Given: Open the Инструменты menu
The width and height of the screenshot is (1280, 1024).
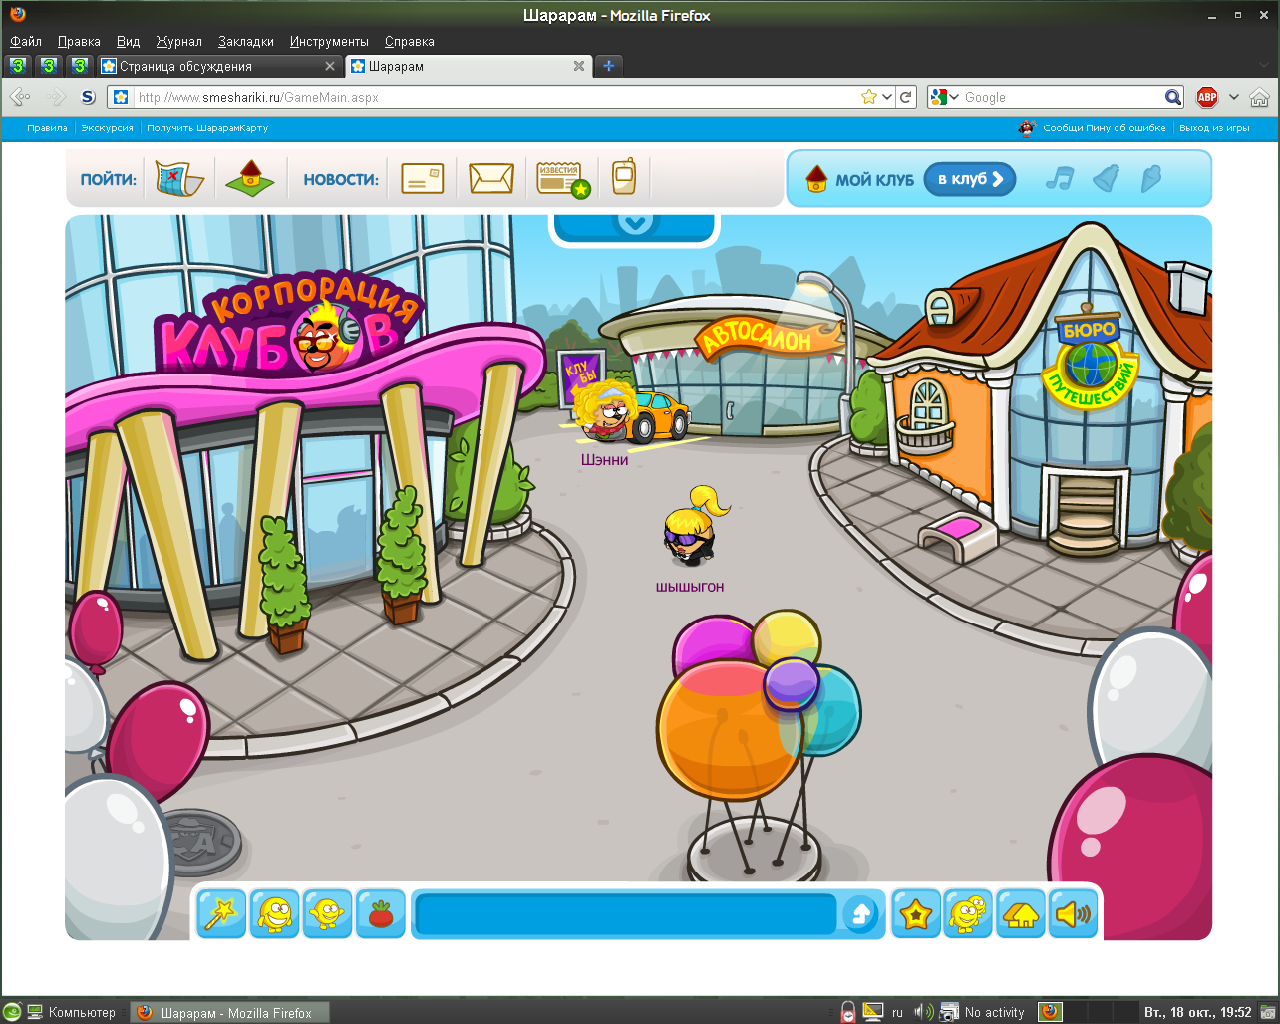Looking at the screenshot, I should (x=329, y=41).
